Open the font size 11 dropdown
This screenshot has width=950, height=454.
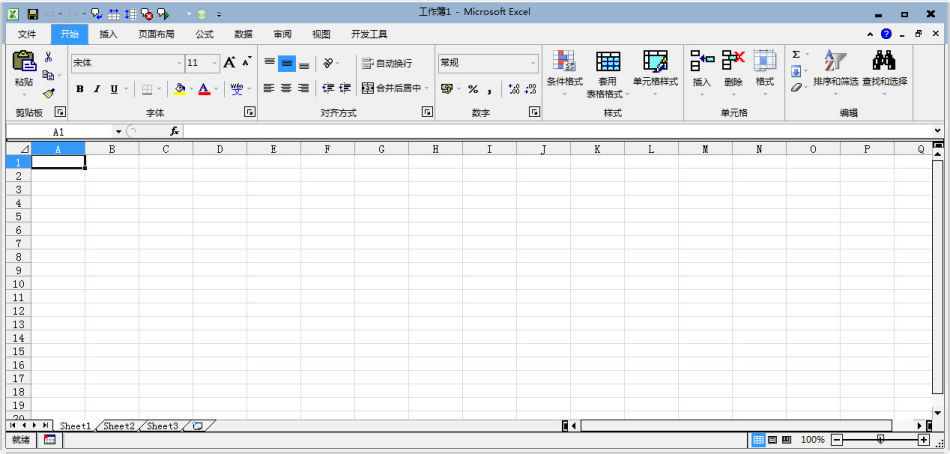(215, 63)
